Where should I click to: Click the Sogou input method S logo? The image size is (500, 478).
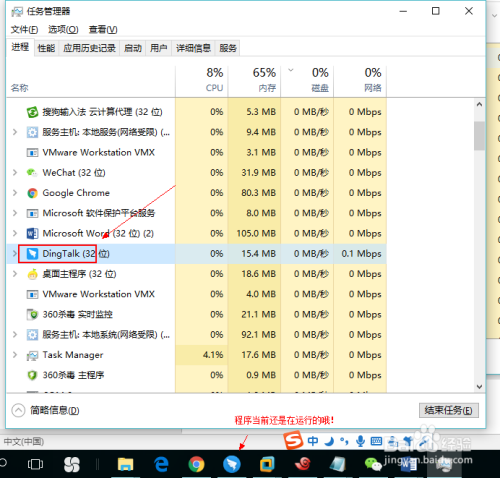pyautogui.click(x=293, y=440)
